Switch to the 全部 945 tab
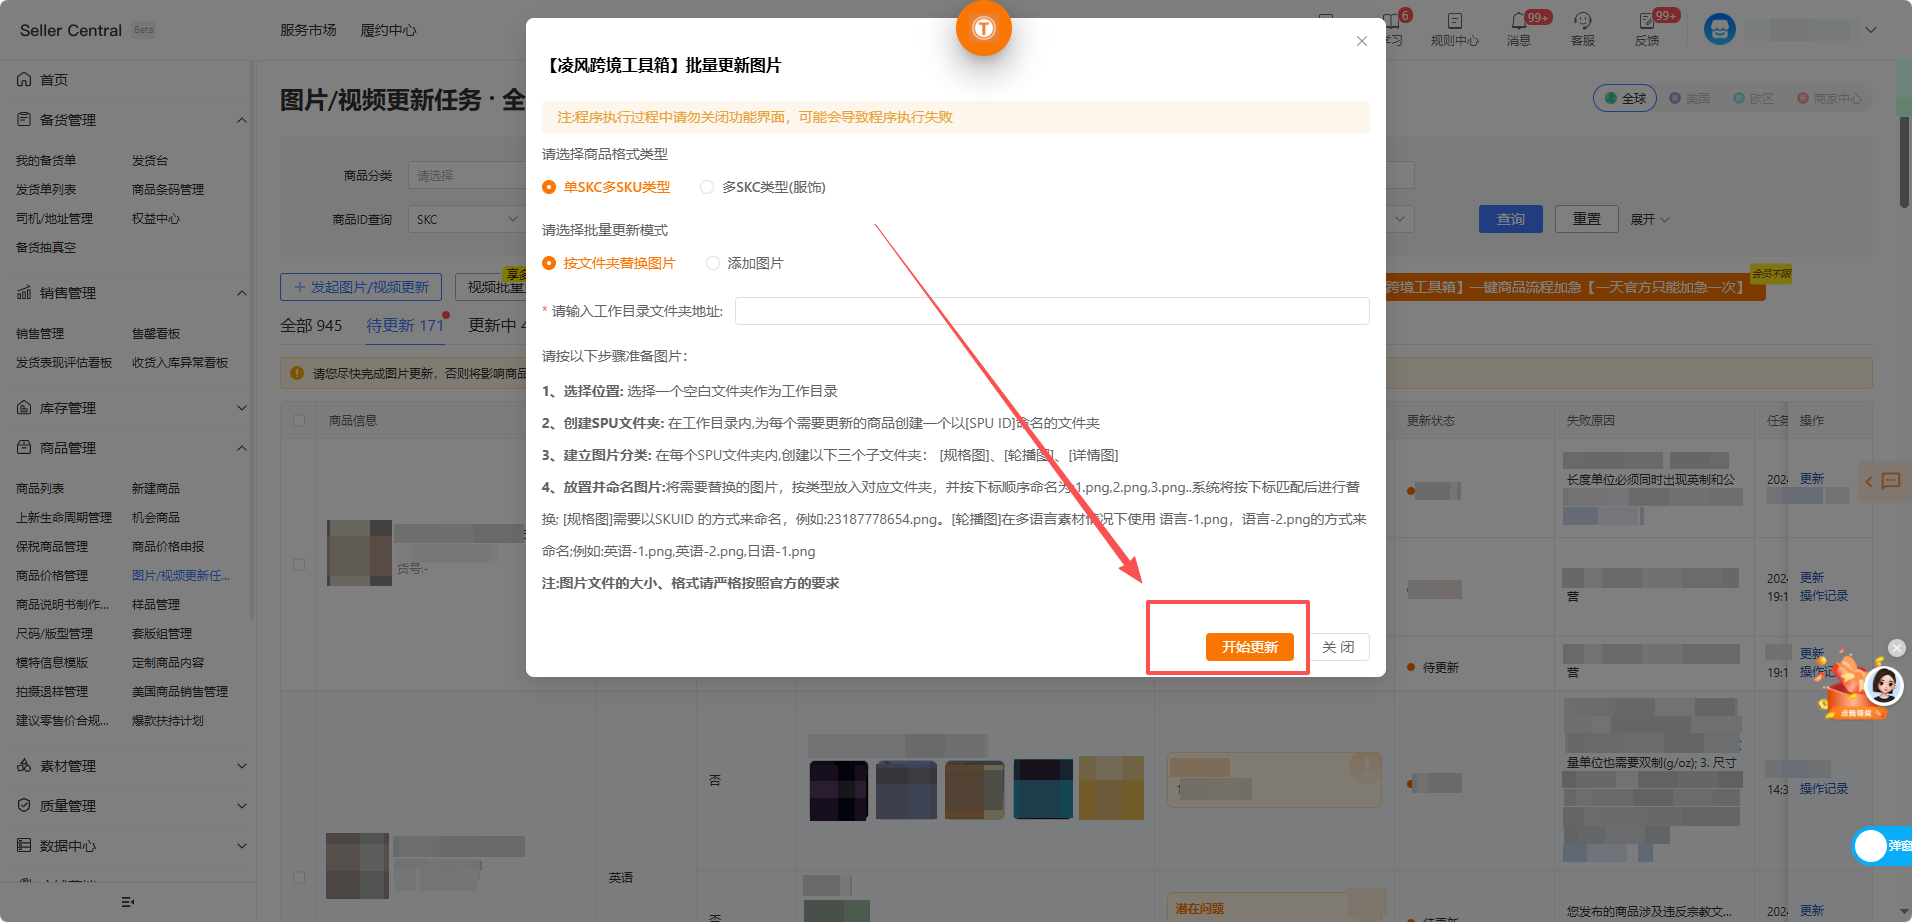This screenshot has height=922, width=1912. 311,325
